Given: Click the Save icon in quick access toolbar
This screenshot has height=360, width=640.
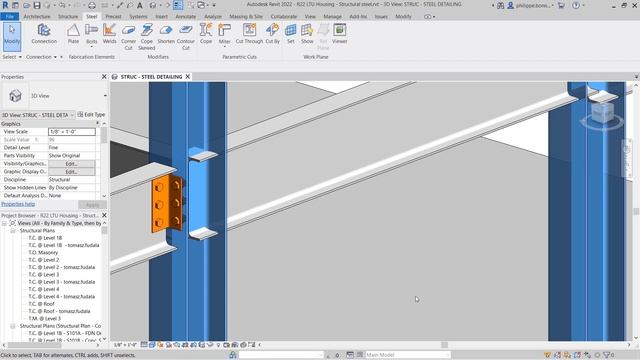Looking at the screenshot, I should [37, 5].
